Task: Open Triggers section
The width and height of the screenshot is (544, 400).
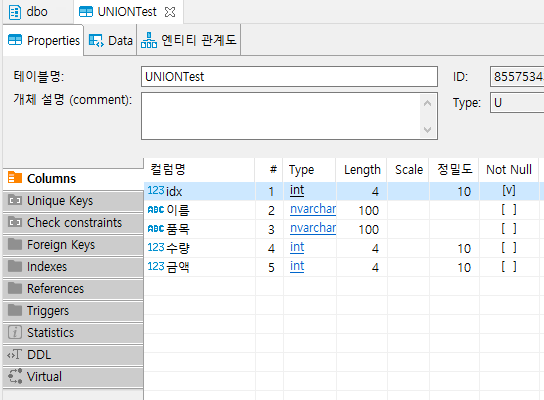Action: (x=73, y=310)
